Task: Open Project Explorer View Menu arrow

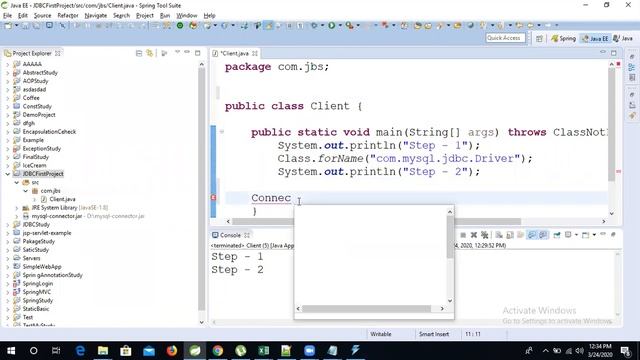Action: tap(177, 53)
